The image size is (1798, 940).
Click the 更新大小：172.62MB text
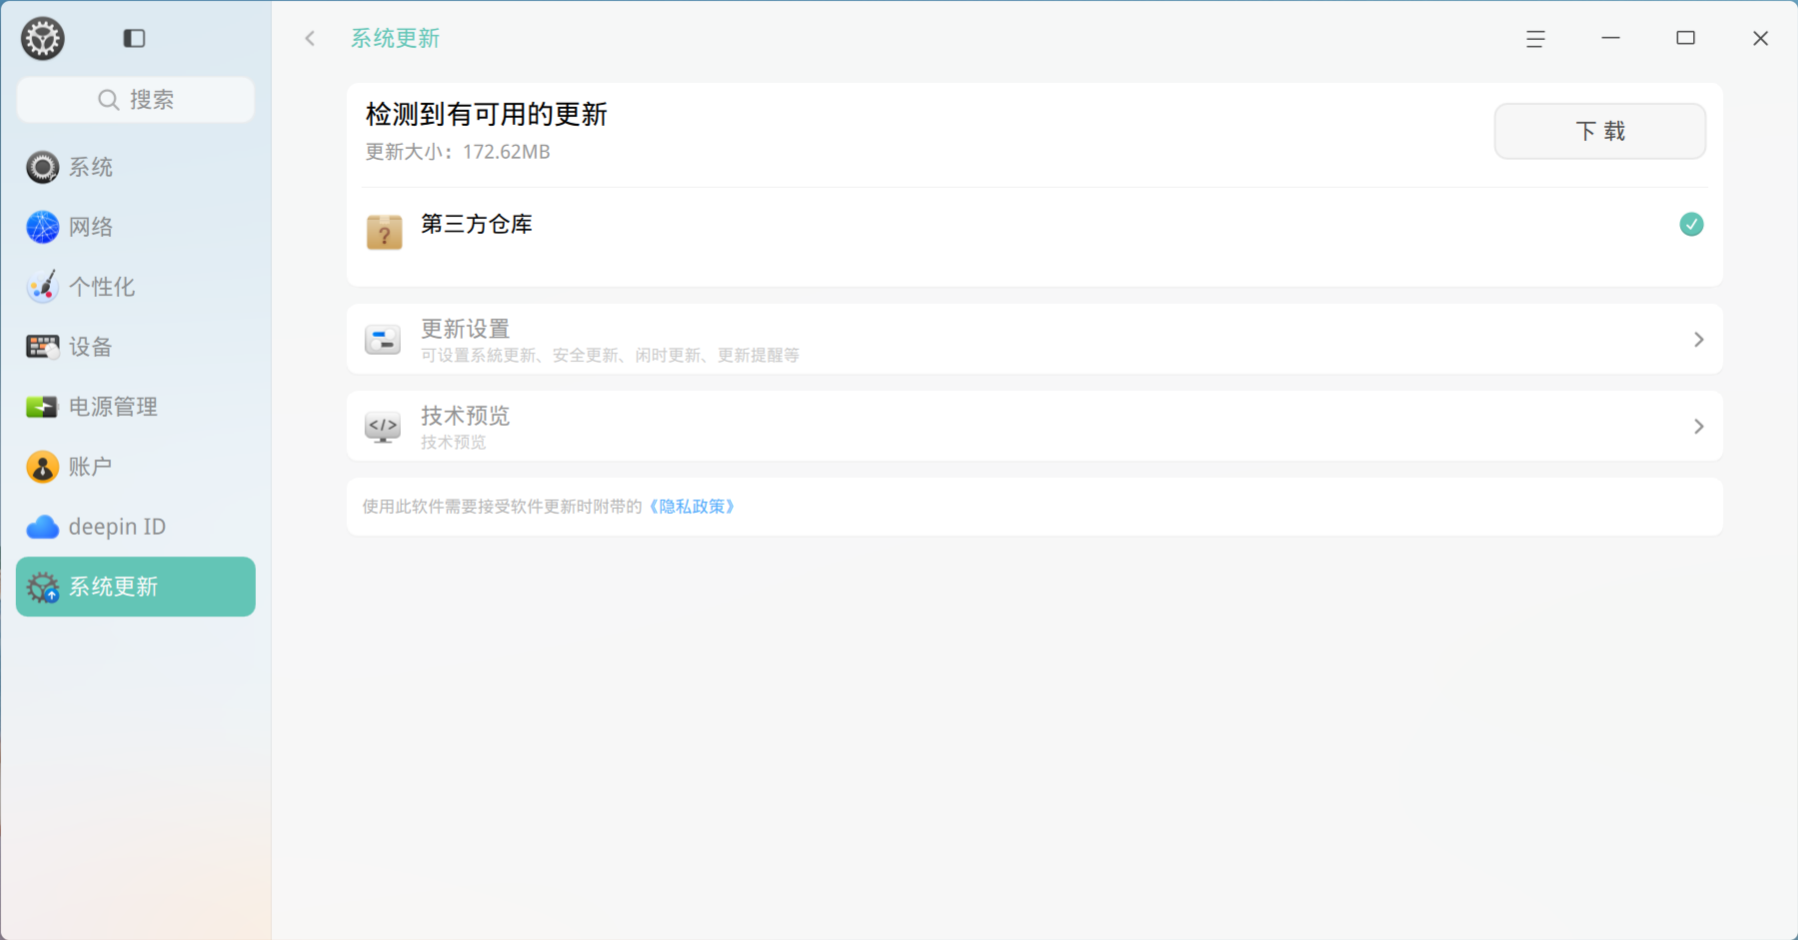click(458, 152)
